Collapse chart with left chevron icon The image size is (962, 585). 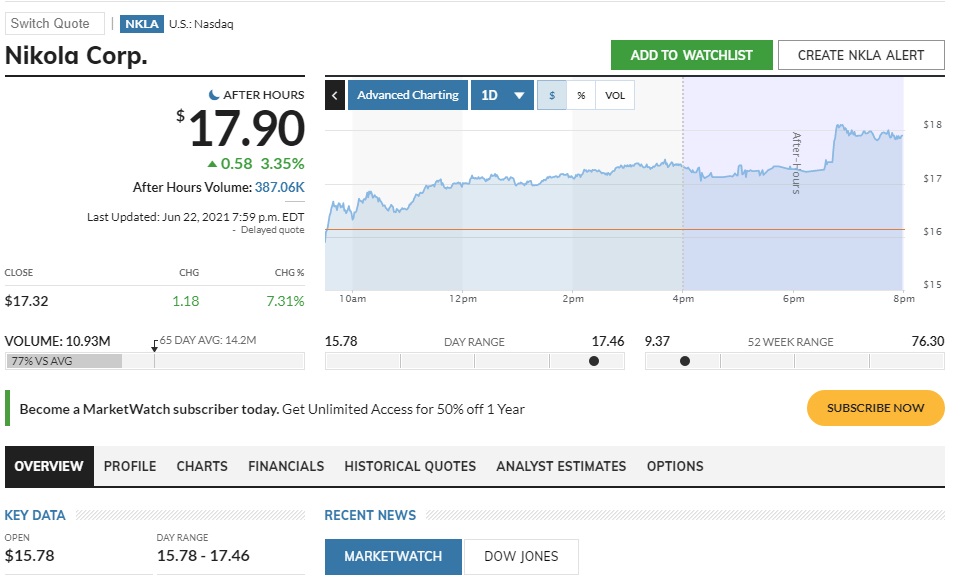coord(335,95)
